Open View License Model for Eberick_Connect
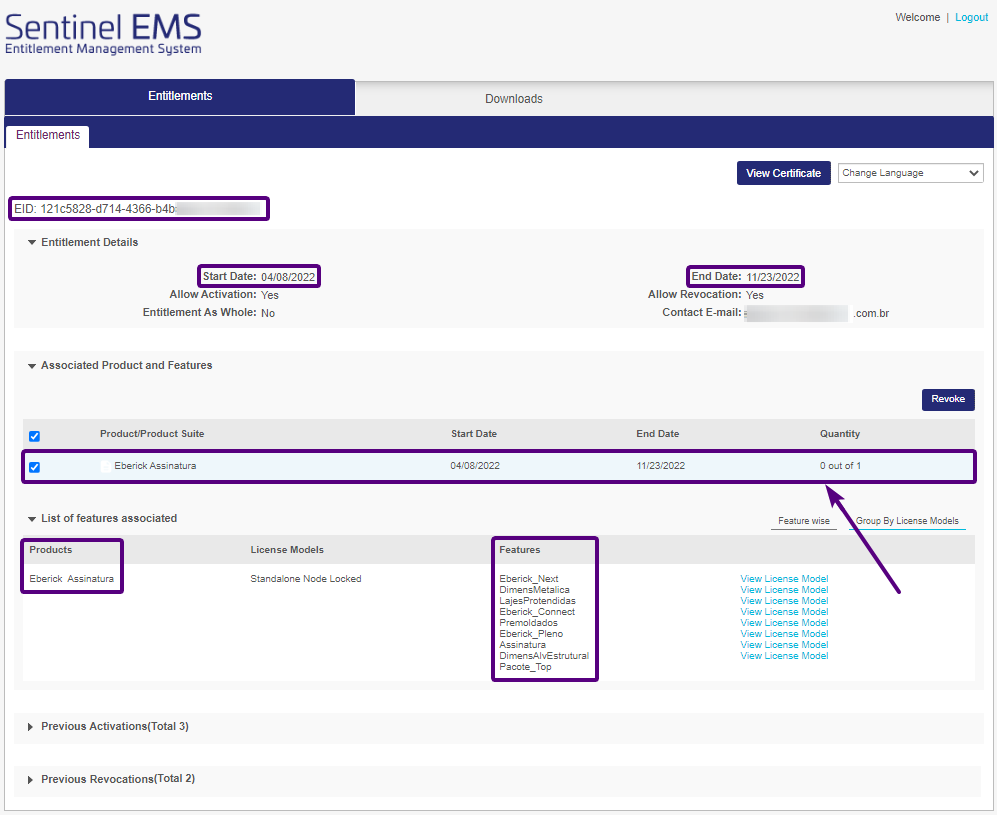The width and height of the screenshot is (997, 815). pyautogui.click(x=784, y=612)
